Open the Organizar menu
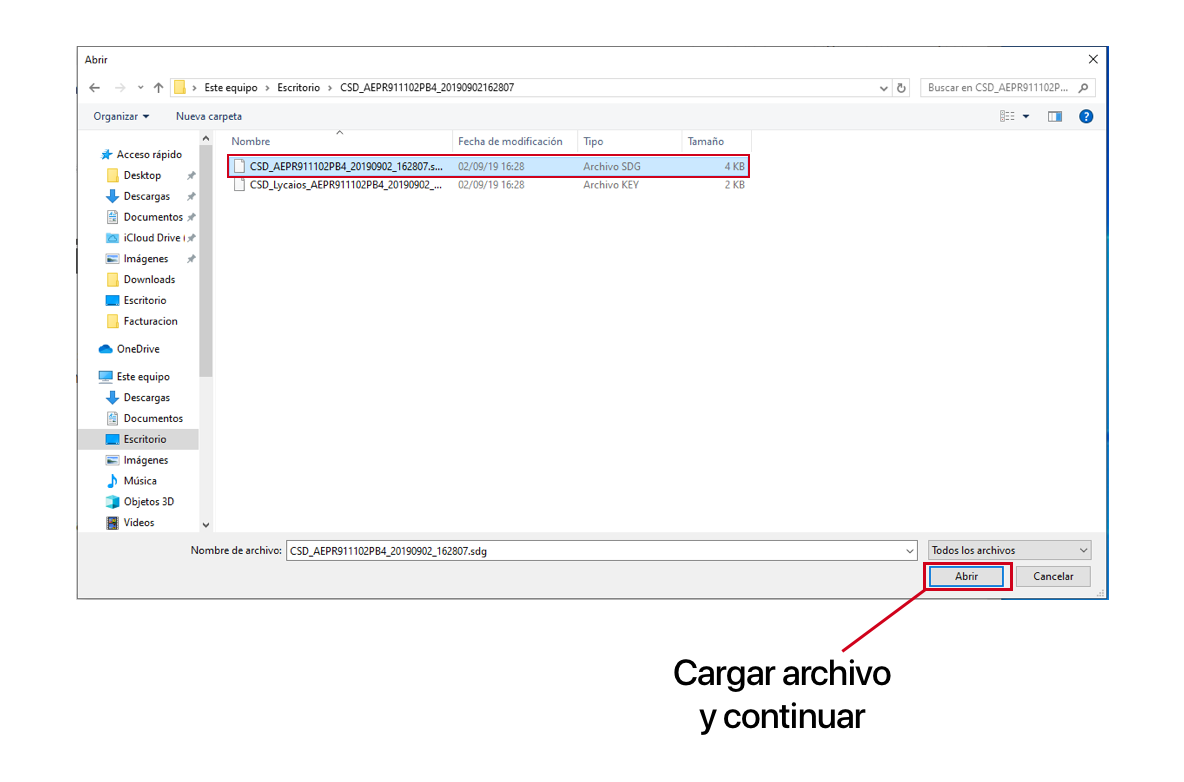 pyautogui.click(x=121, y=116)
